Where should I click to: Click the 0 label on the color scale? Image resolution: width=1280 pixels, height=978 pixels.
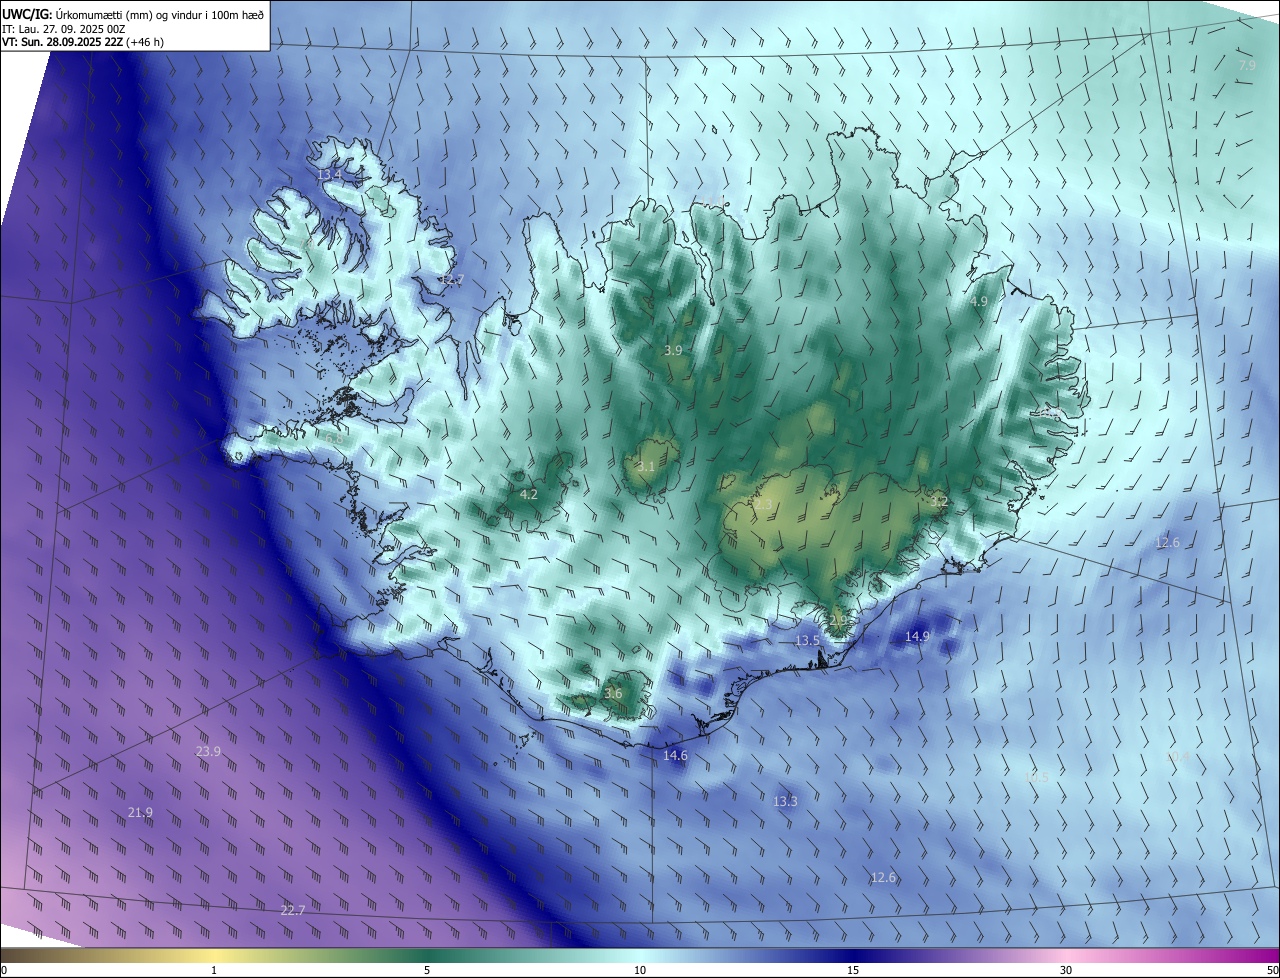pos(4,970)
